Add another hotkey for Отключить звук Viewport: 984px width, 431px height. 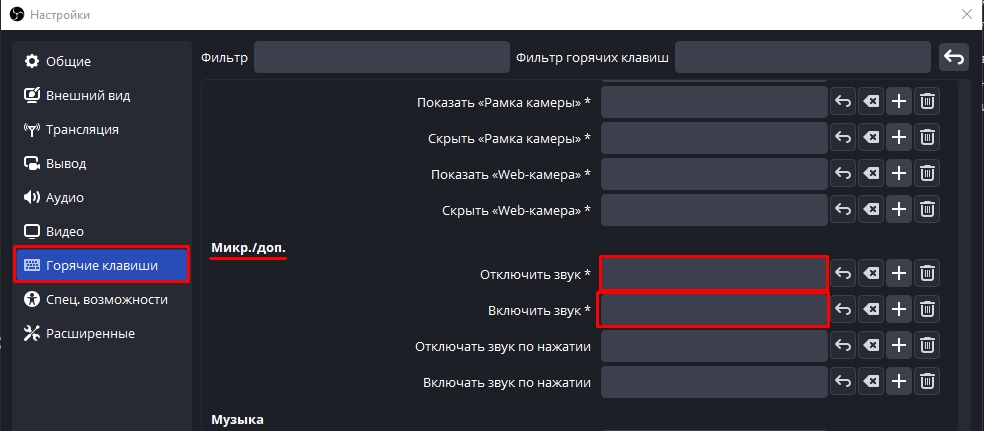point(899,273)
